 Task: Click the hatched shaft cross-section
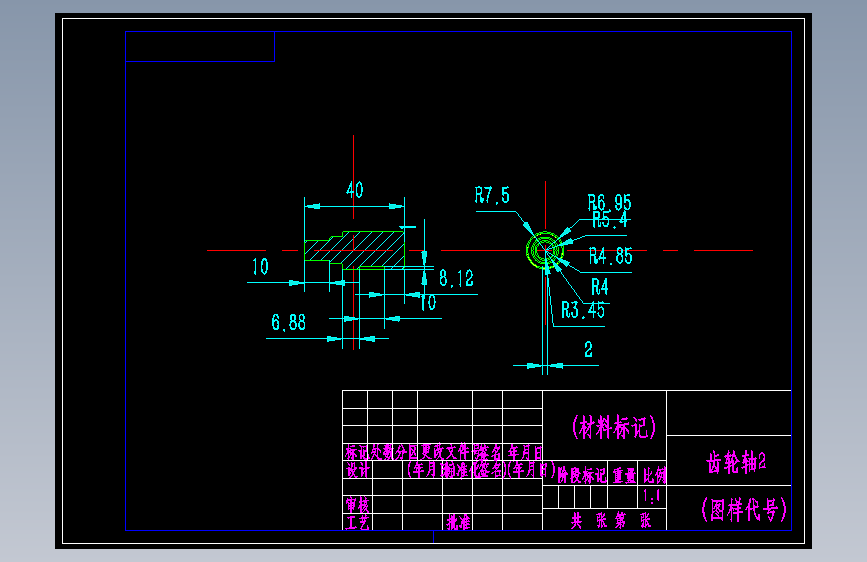[x=354, y=250]
